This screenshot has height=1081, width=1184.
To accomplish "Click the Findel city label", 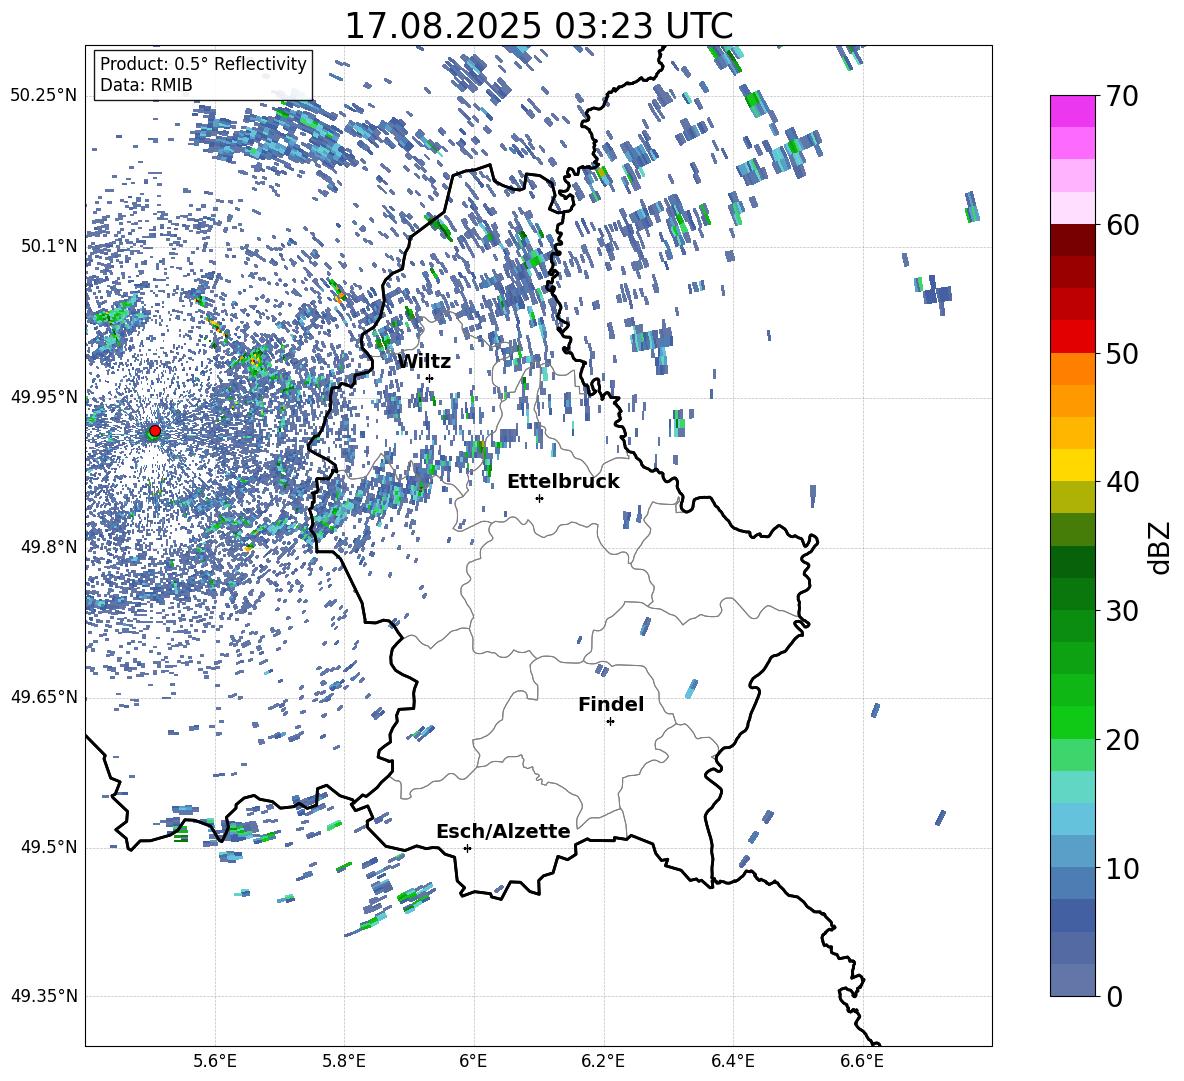I will [611, 704].
